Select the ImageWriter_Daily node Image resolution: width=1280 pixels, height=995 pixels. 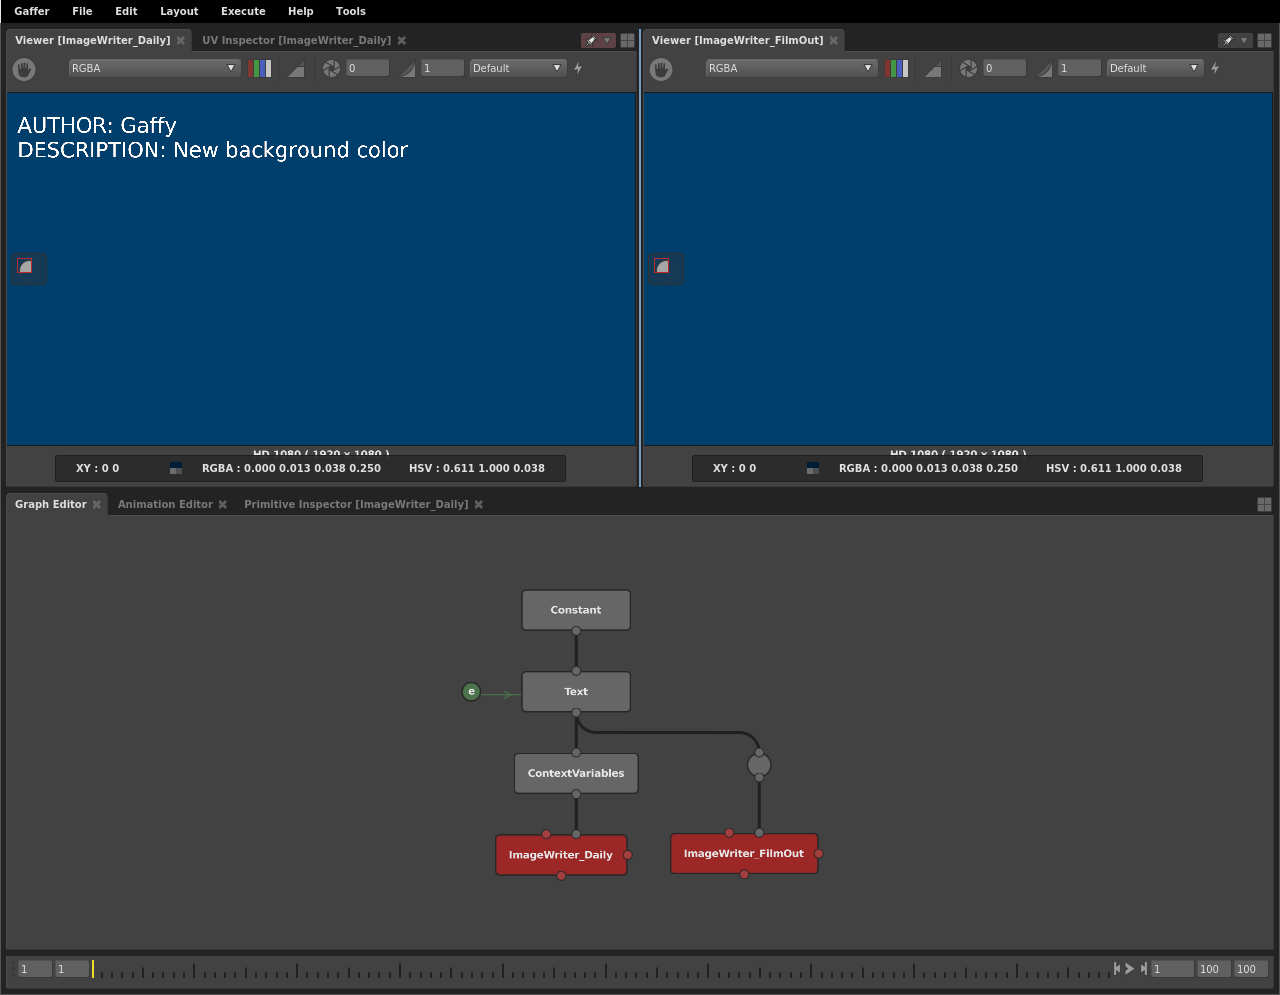pyautogui.click(x=560, y=855)
